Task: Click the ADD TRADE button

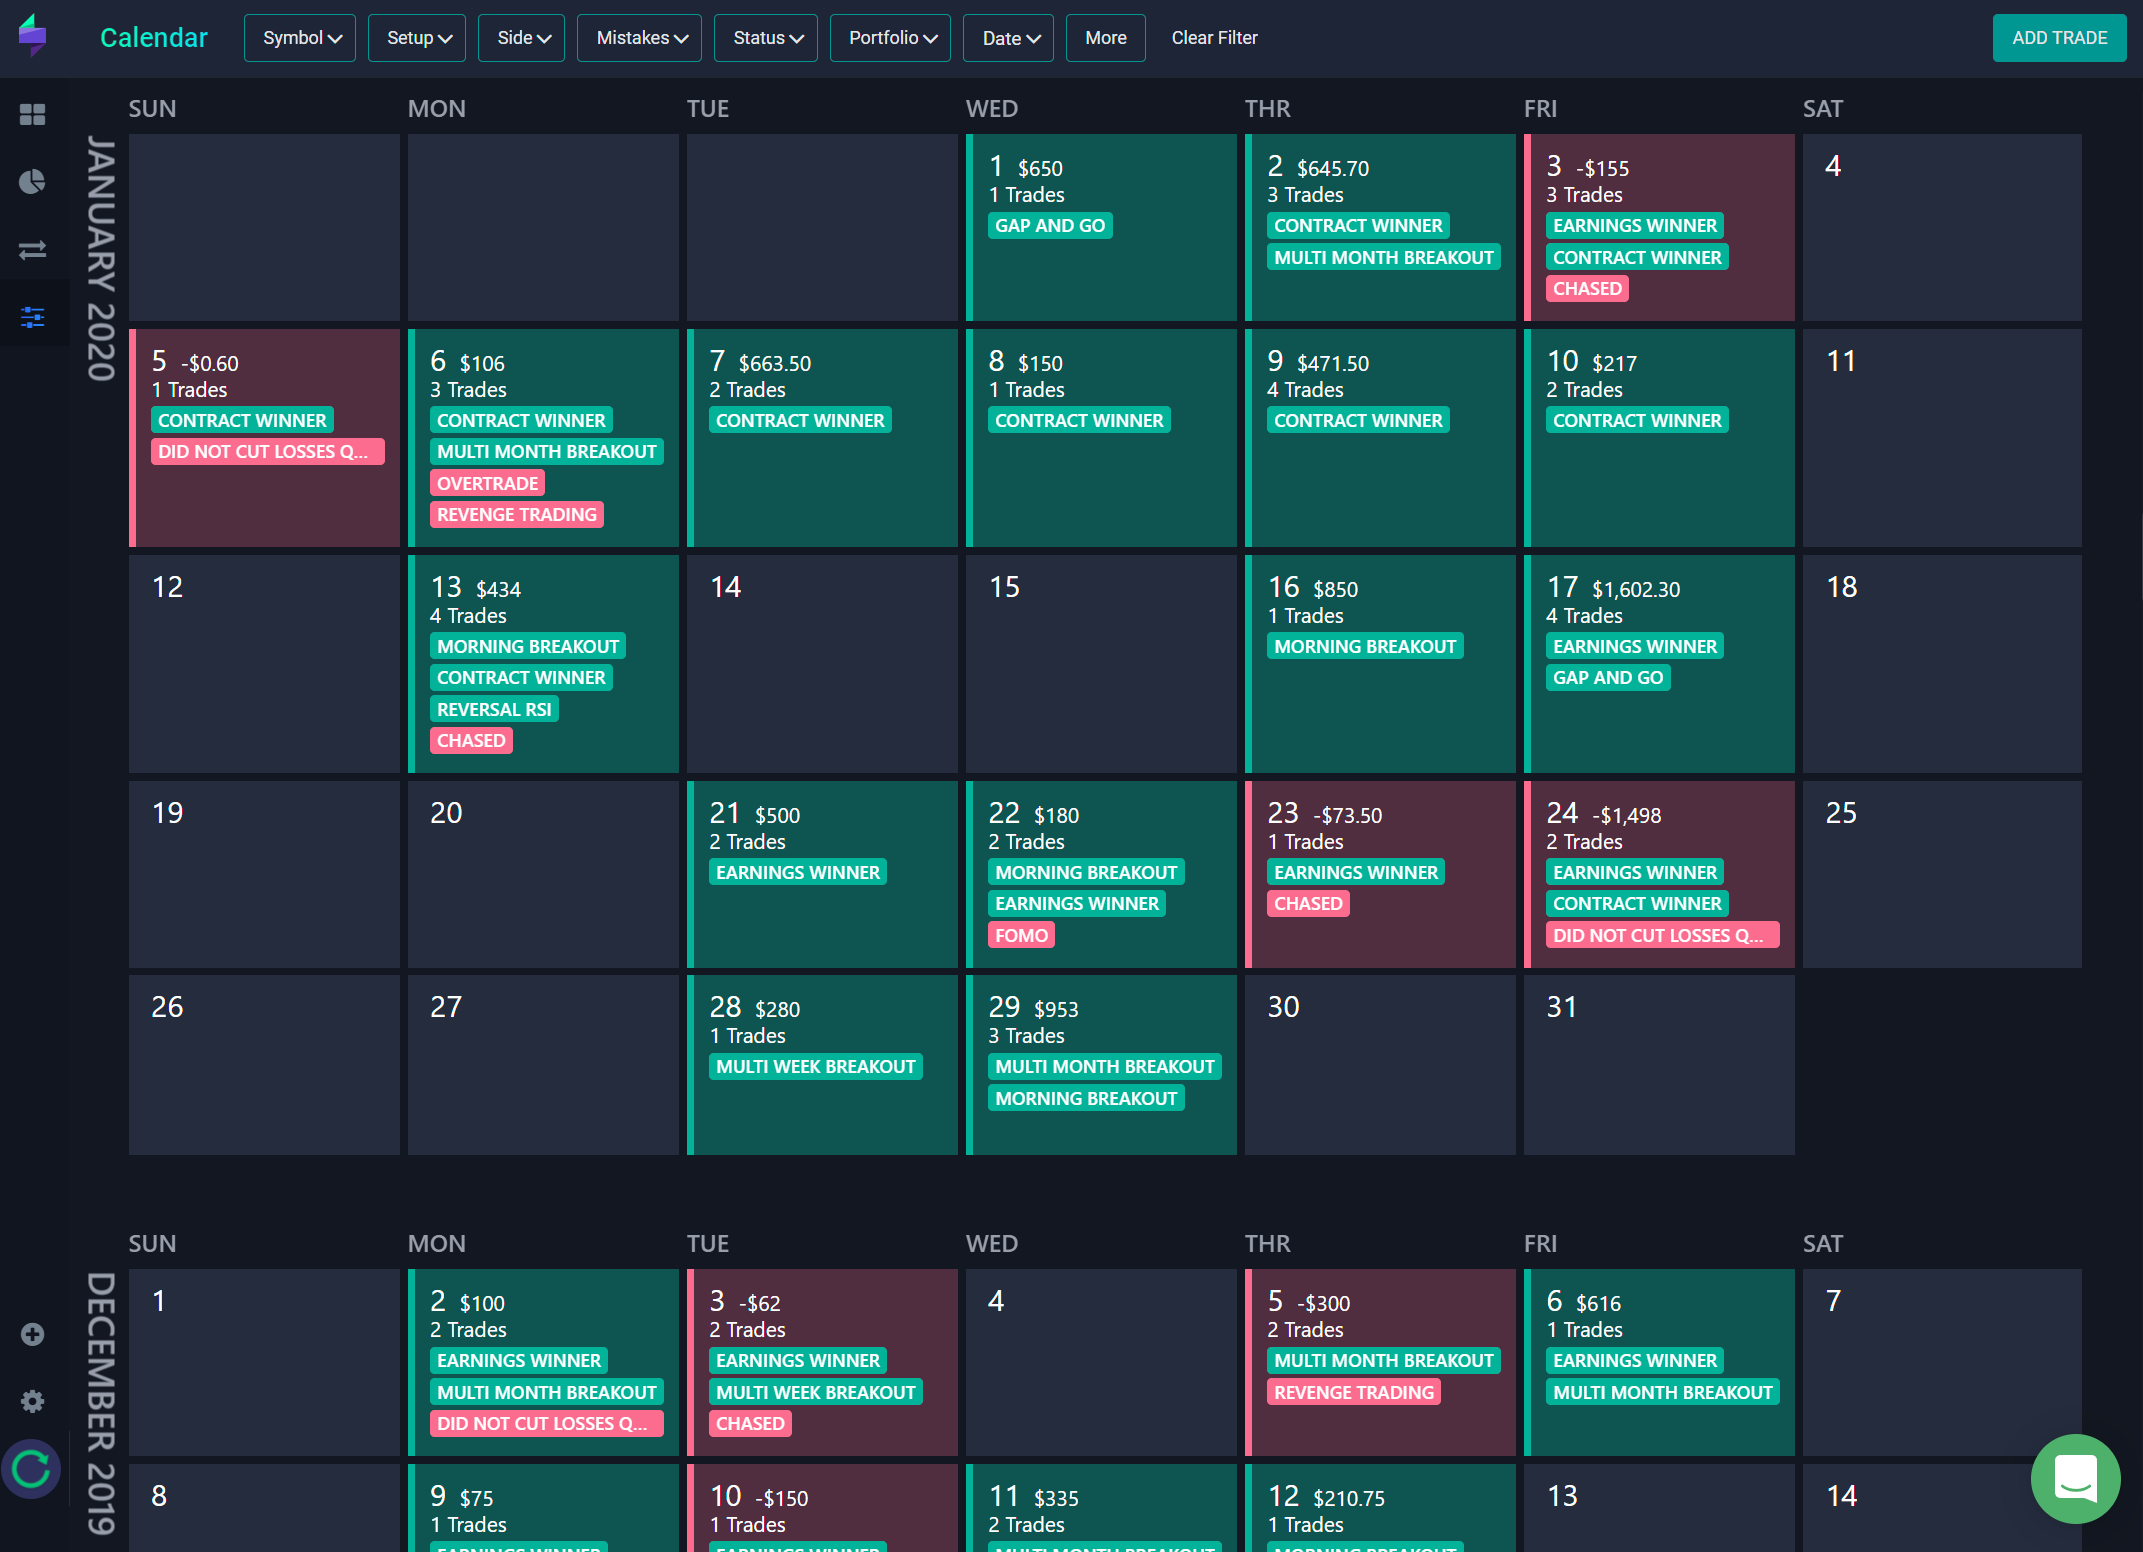Action: click(2059, 38)
